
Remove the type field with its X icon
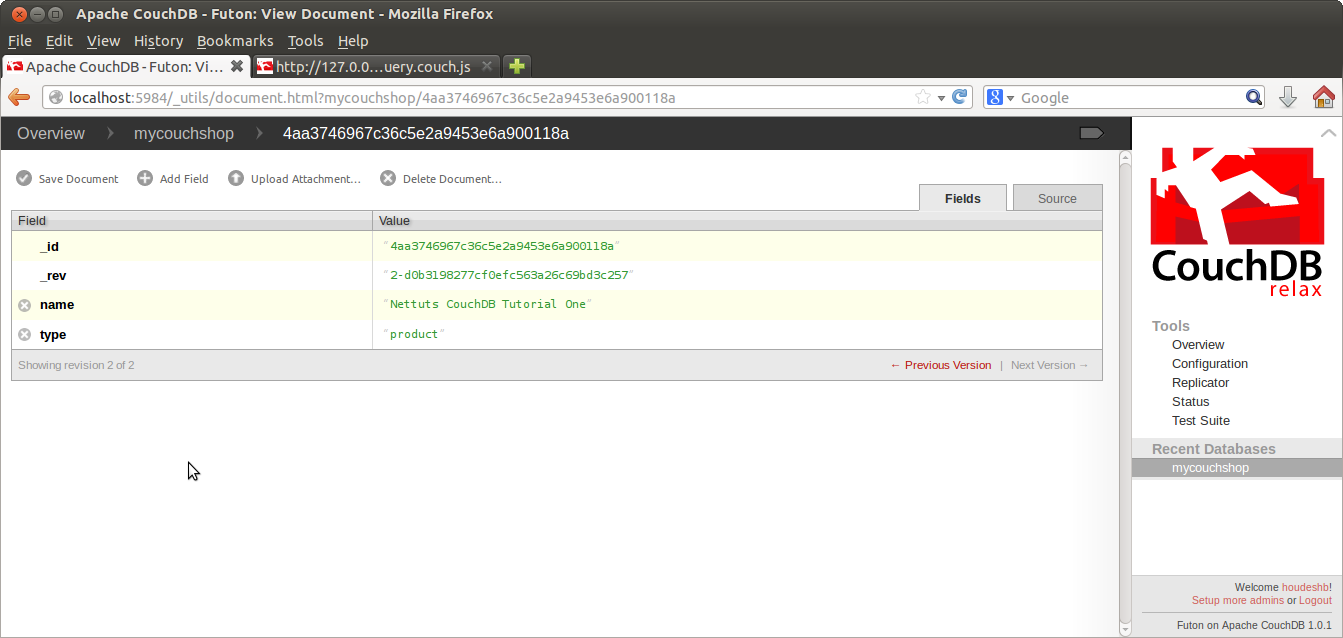25,334
